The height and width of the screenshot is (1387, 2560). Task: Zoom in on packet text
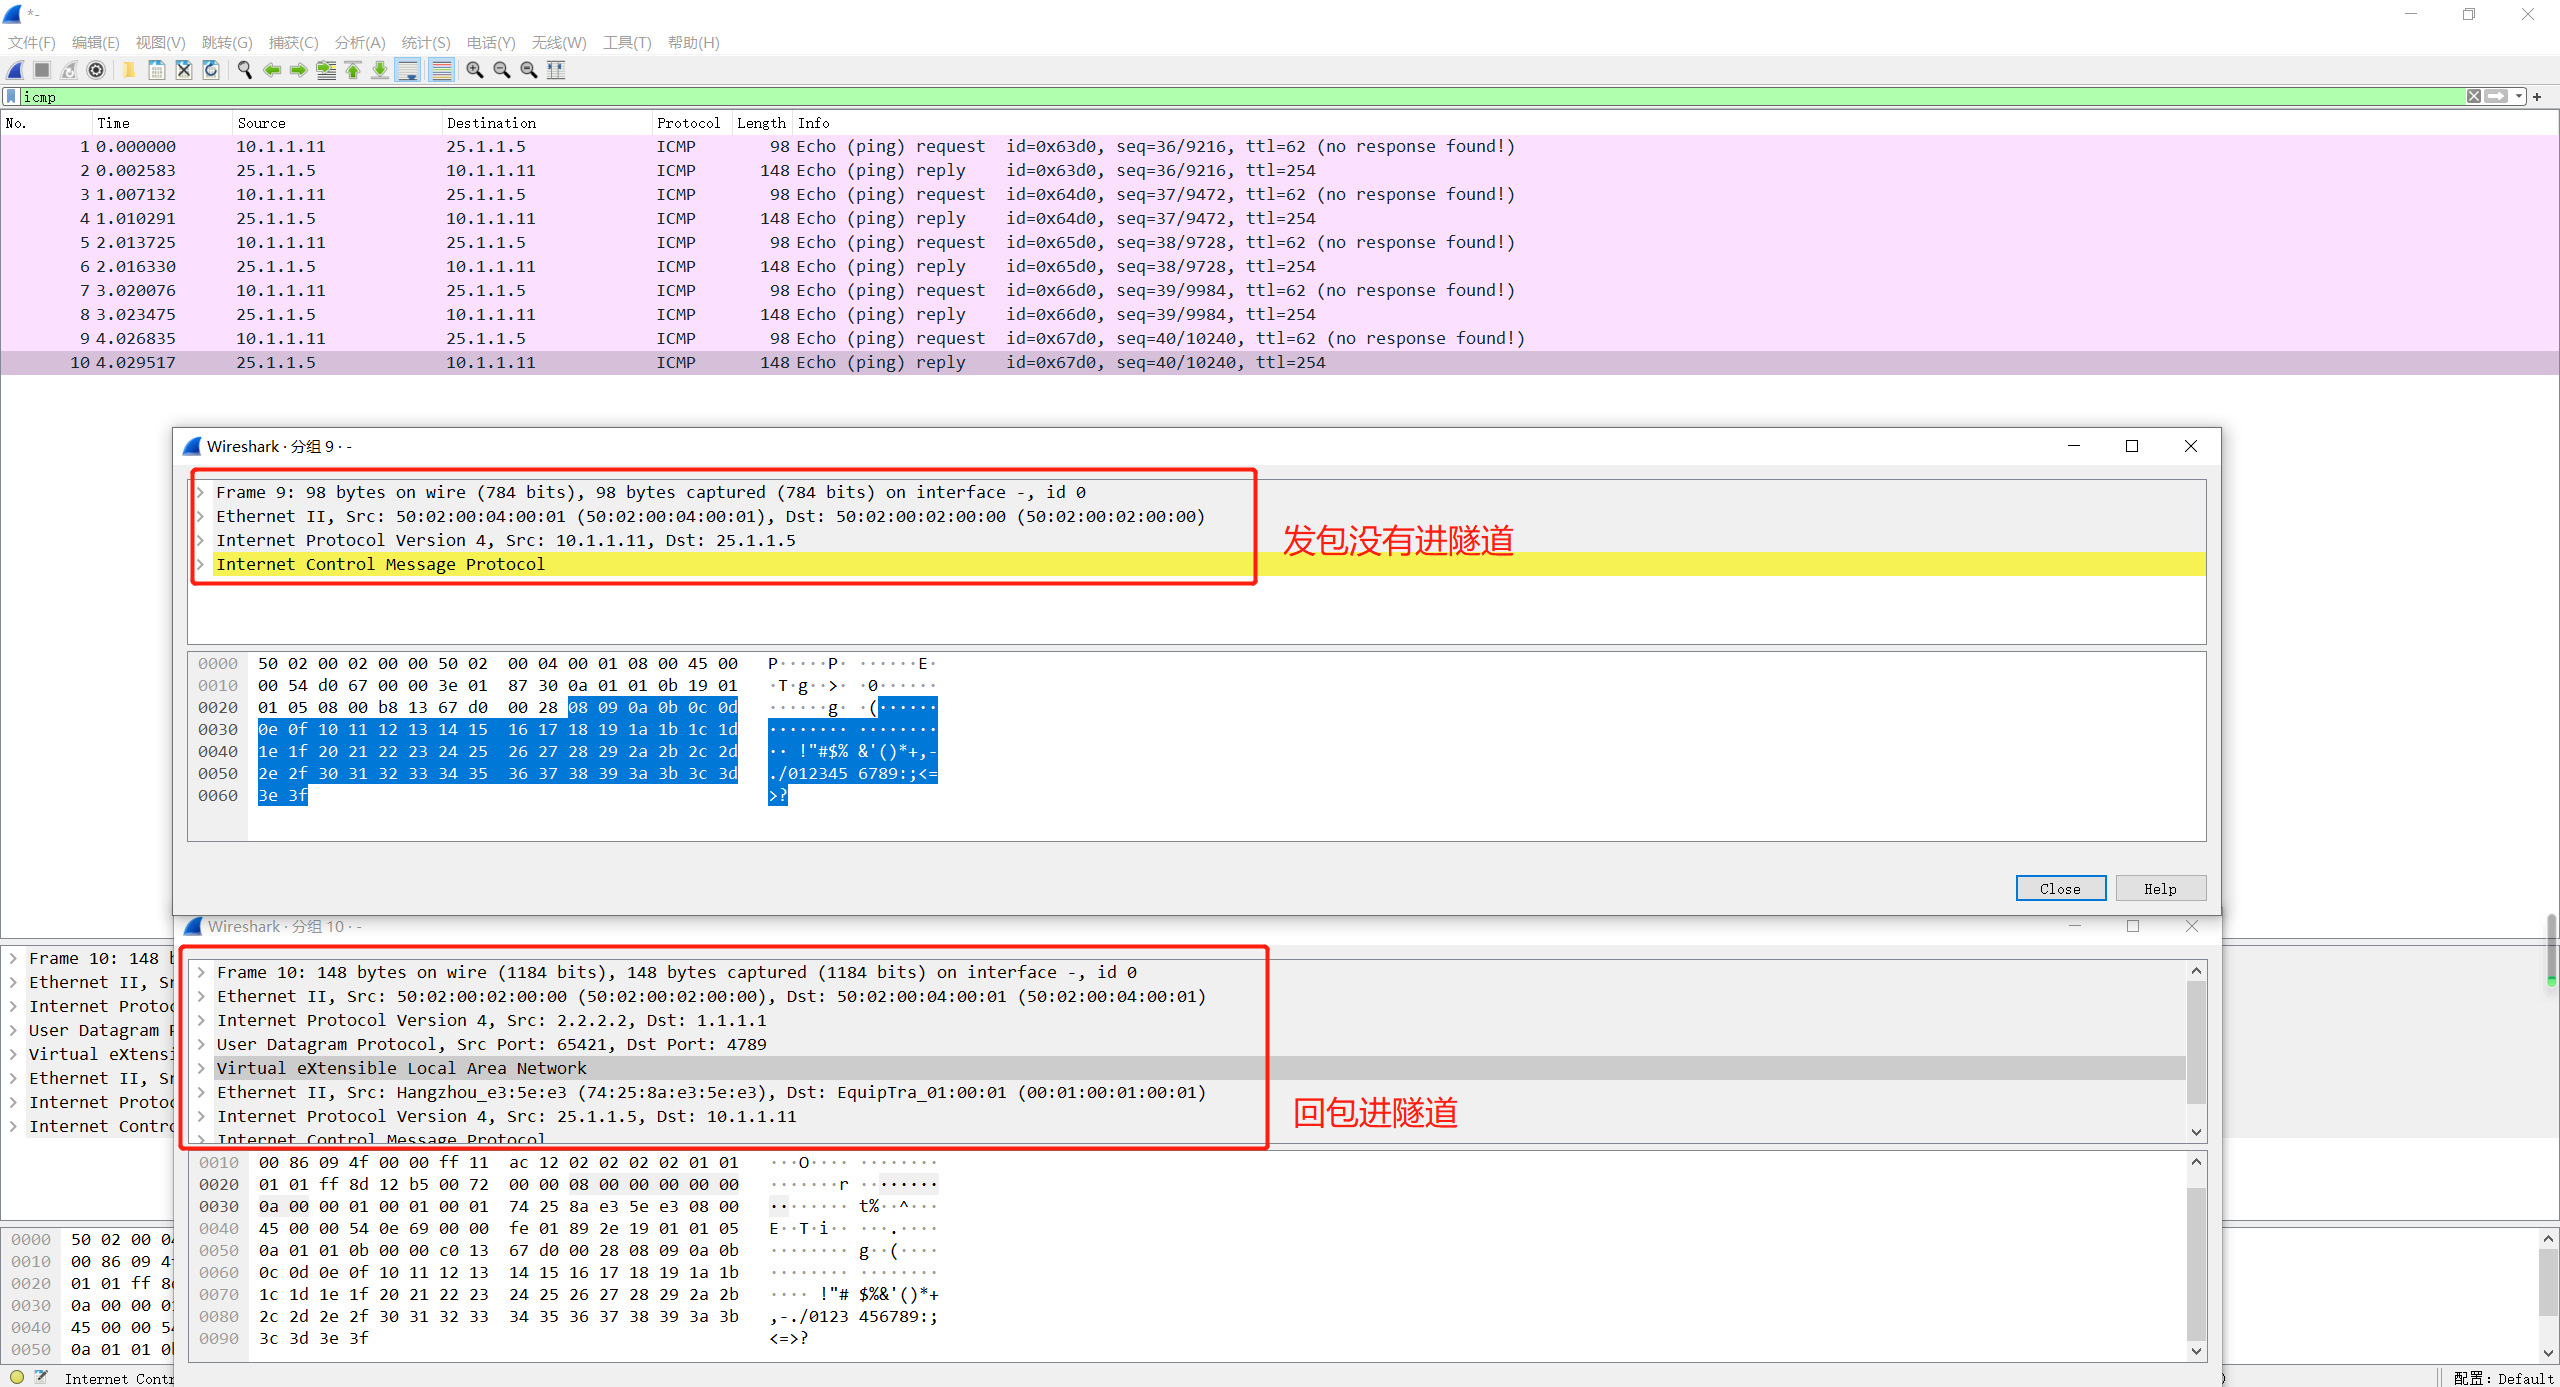pyautogui.click(x=475, y=70)
